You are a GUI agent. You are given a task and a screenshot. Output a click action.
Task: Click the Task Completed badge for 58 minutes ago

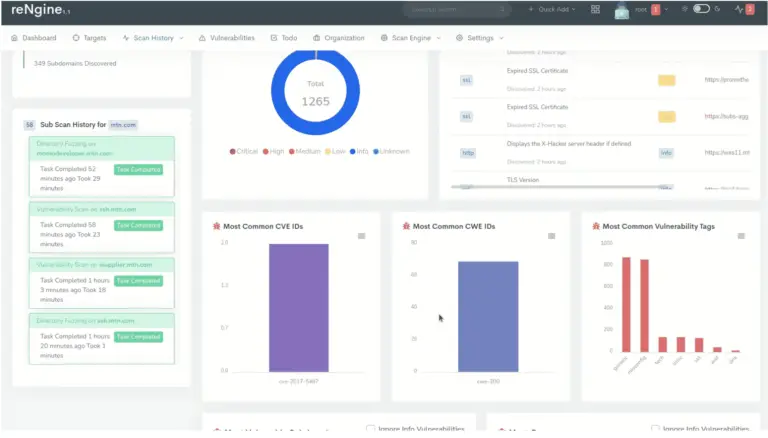[139, 225]
